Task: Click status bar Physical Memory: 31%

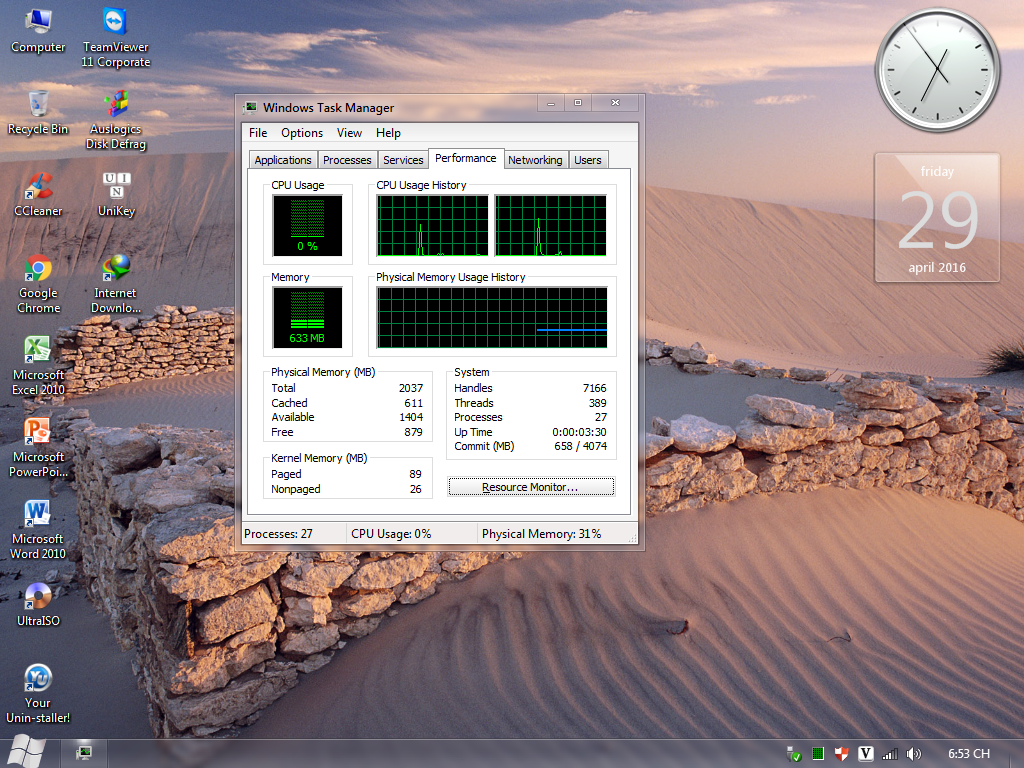Action: click(541, 534)
